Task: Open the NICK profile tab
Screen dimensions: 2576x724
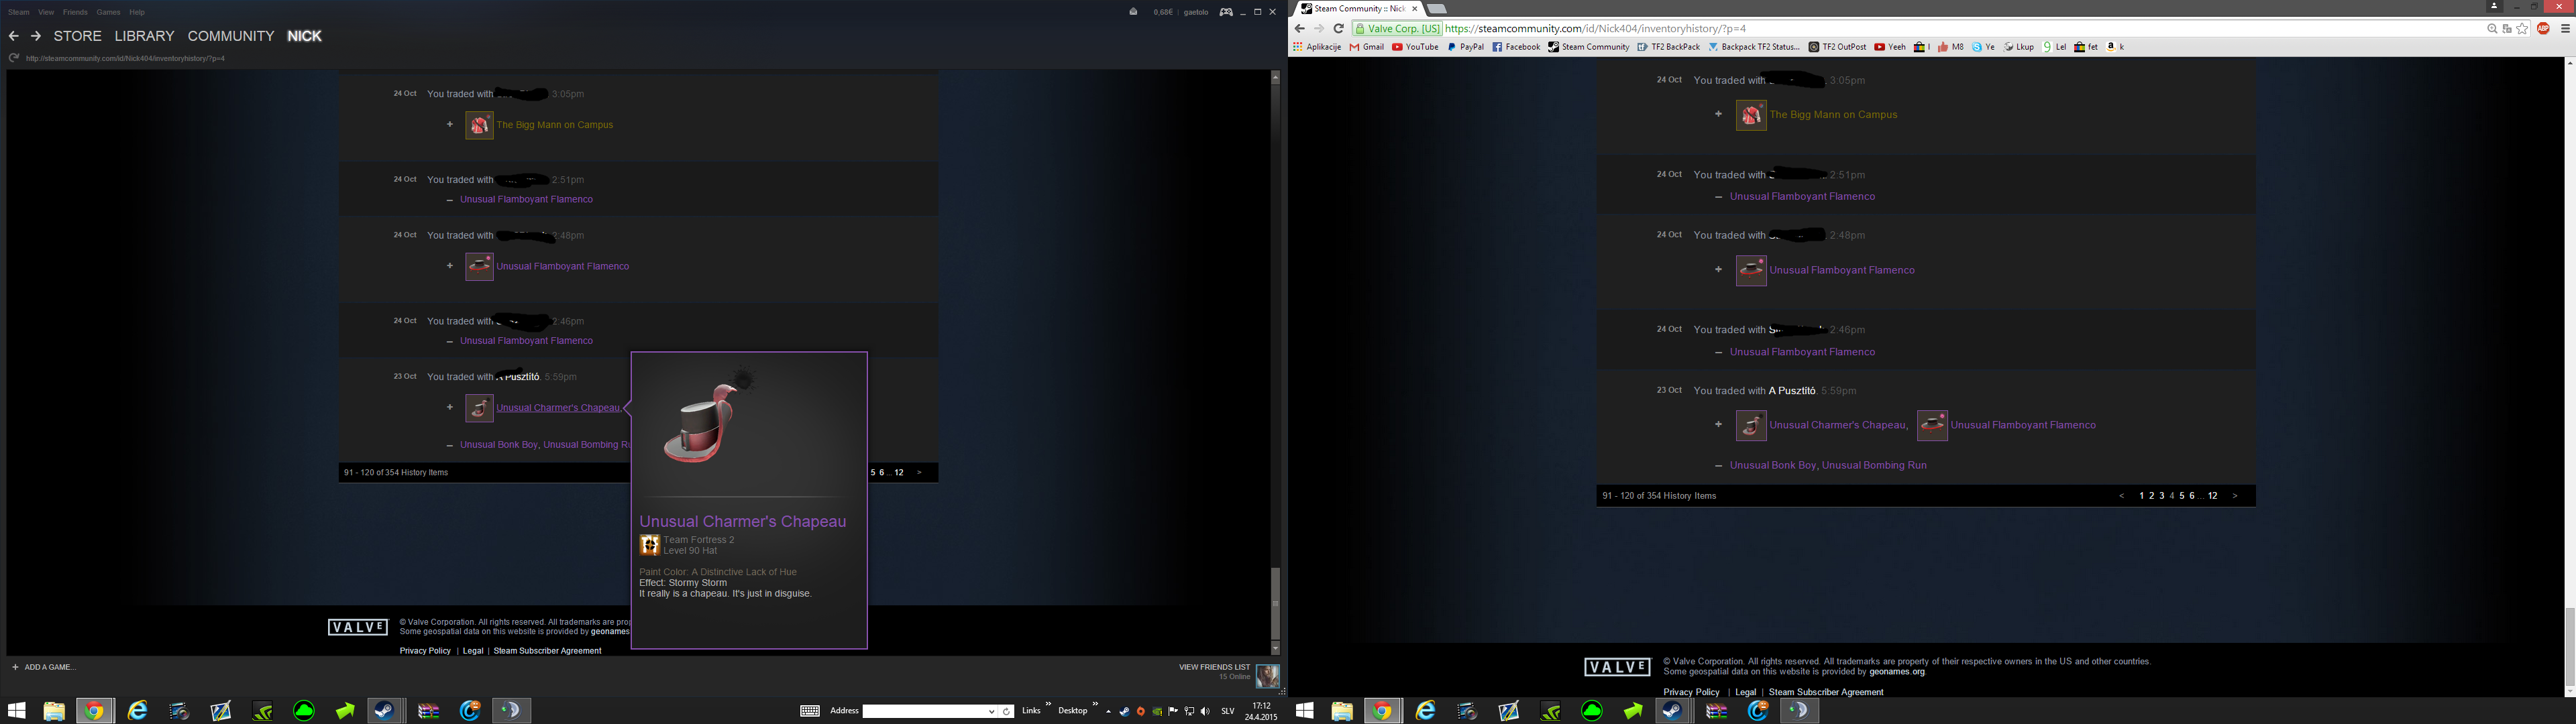Action: (x=304, y=36)
